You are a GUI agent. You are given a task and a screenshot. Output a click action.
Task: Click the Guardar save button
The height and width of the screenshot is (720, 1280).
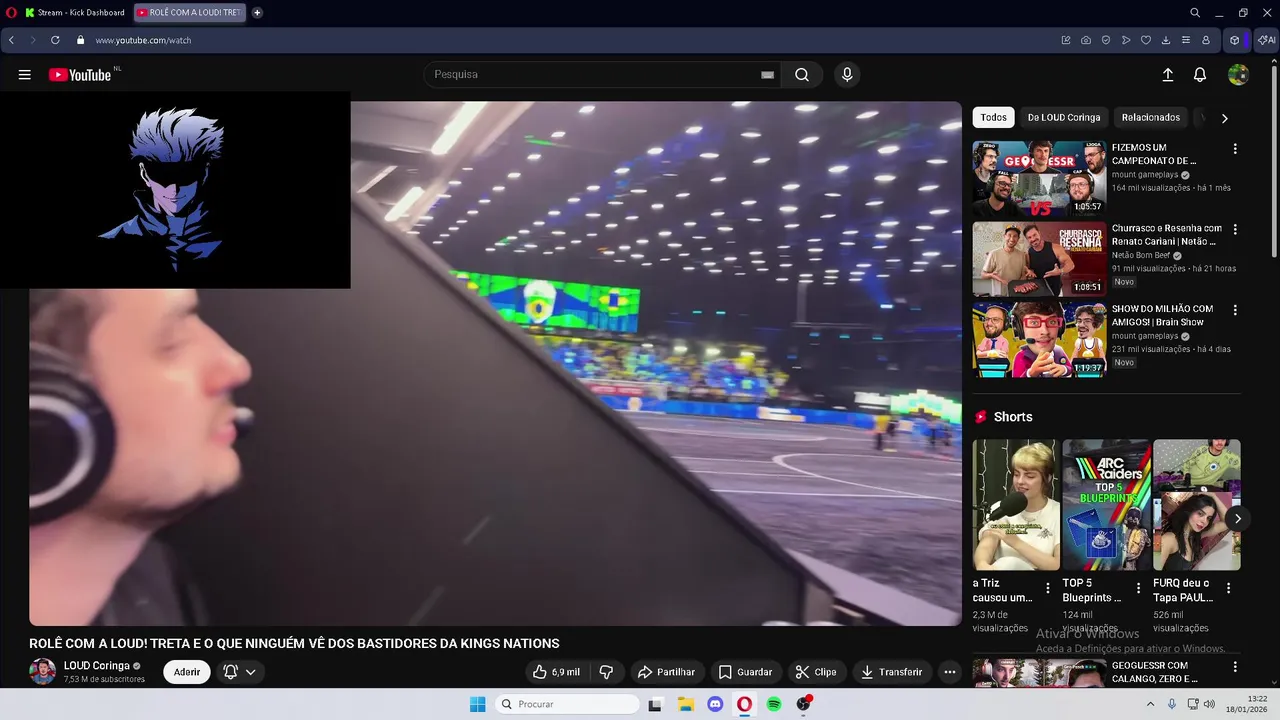pos(745,672)
